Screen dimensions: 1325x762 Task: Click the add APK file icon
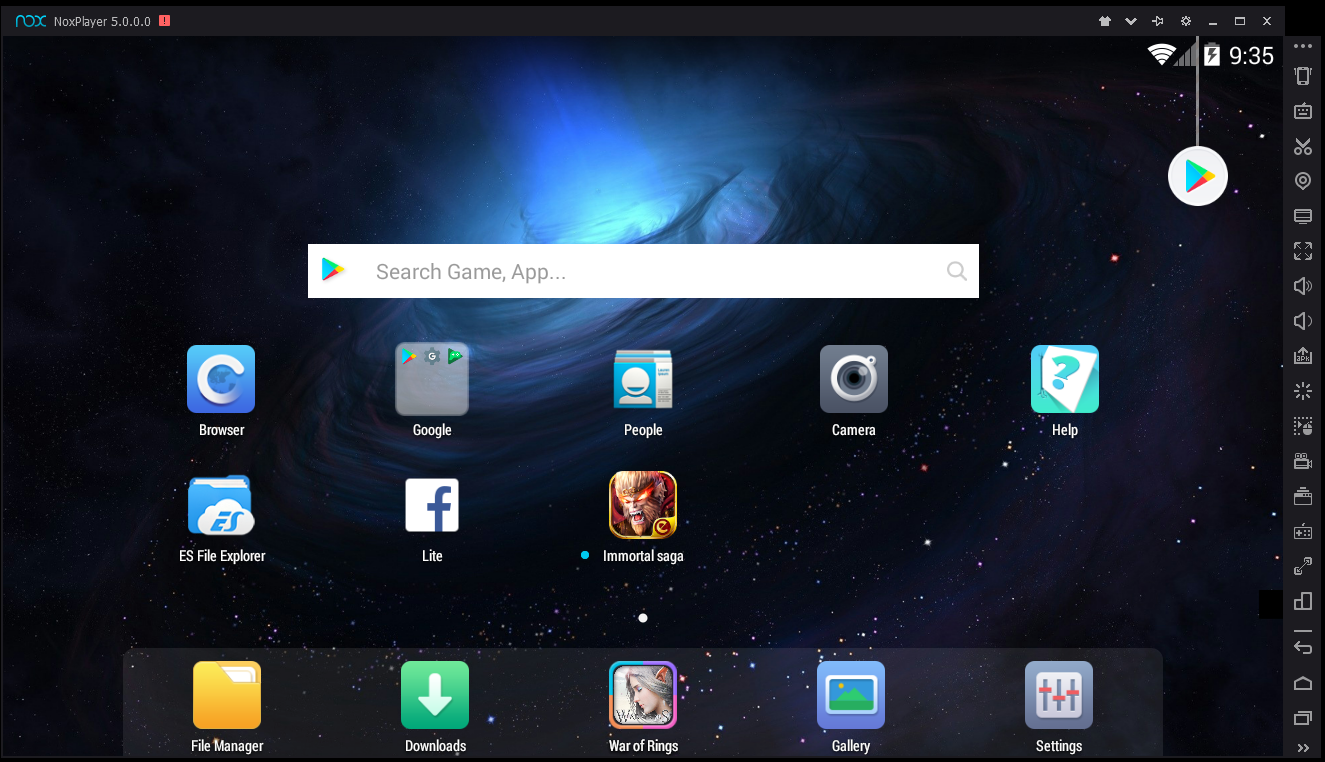coord(1302,356)
